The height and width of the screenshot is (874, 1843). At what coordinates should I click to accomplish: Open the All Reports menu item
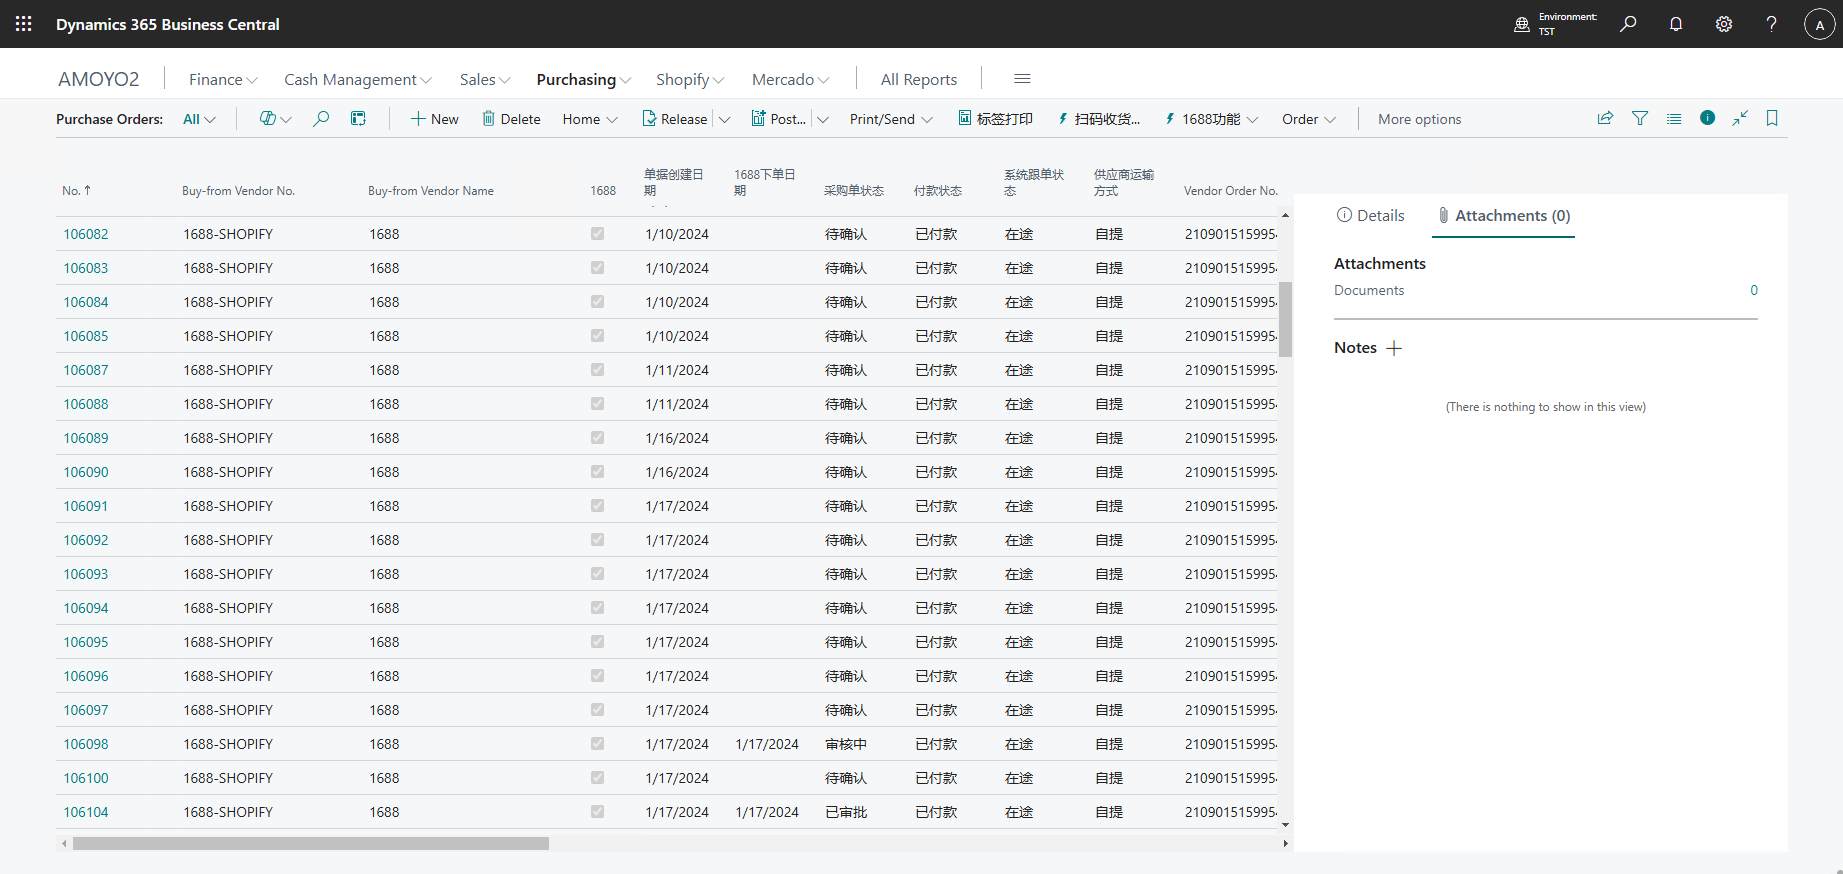click(x=918, y=80)
